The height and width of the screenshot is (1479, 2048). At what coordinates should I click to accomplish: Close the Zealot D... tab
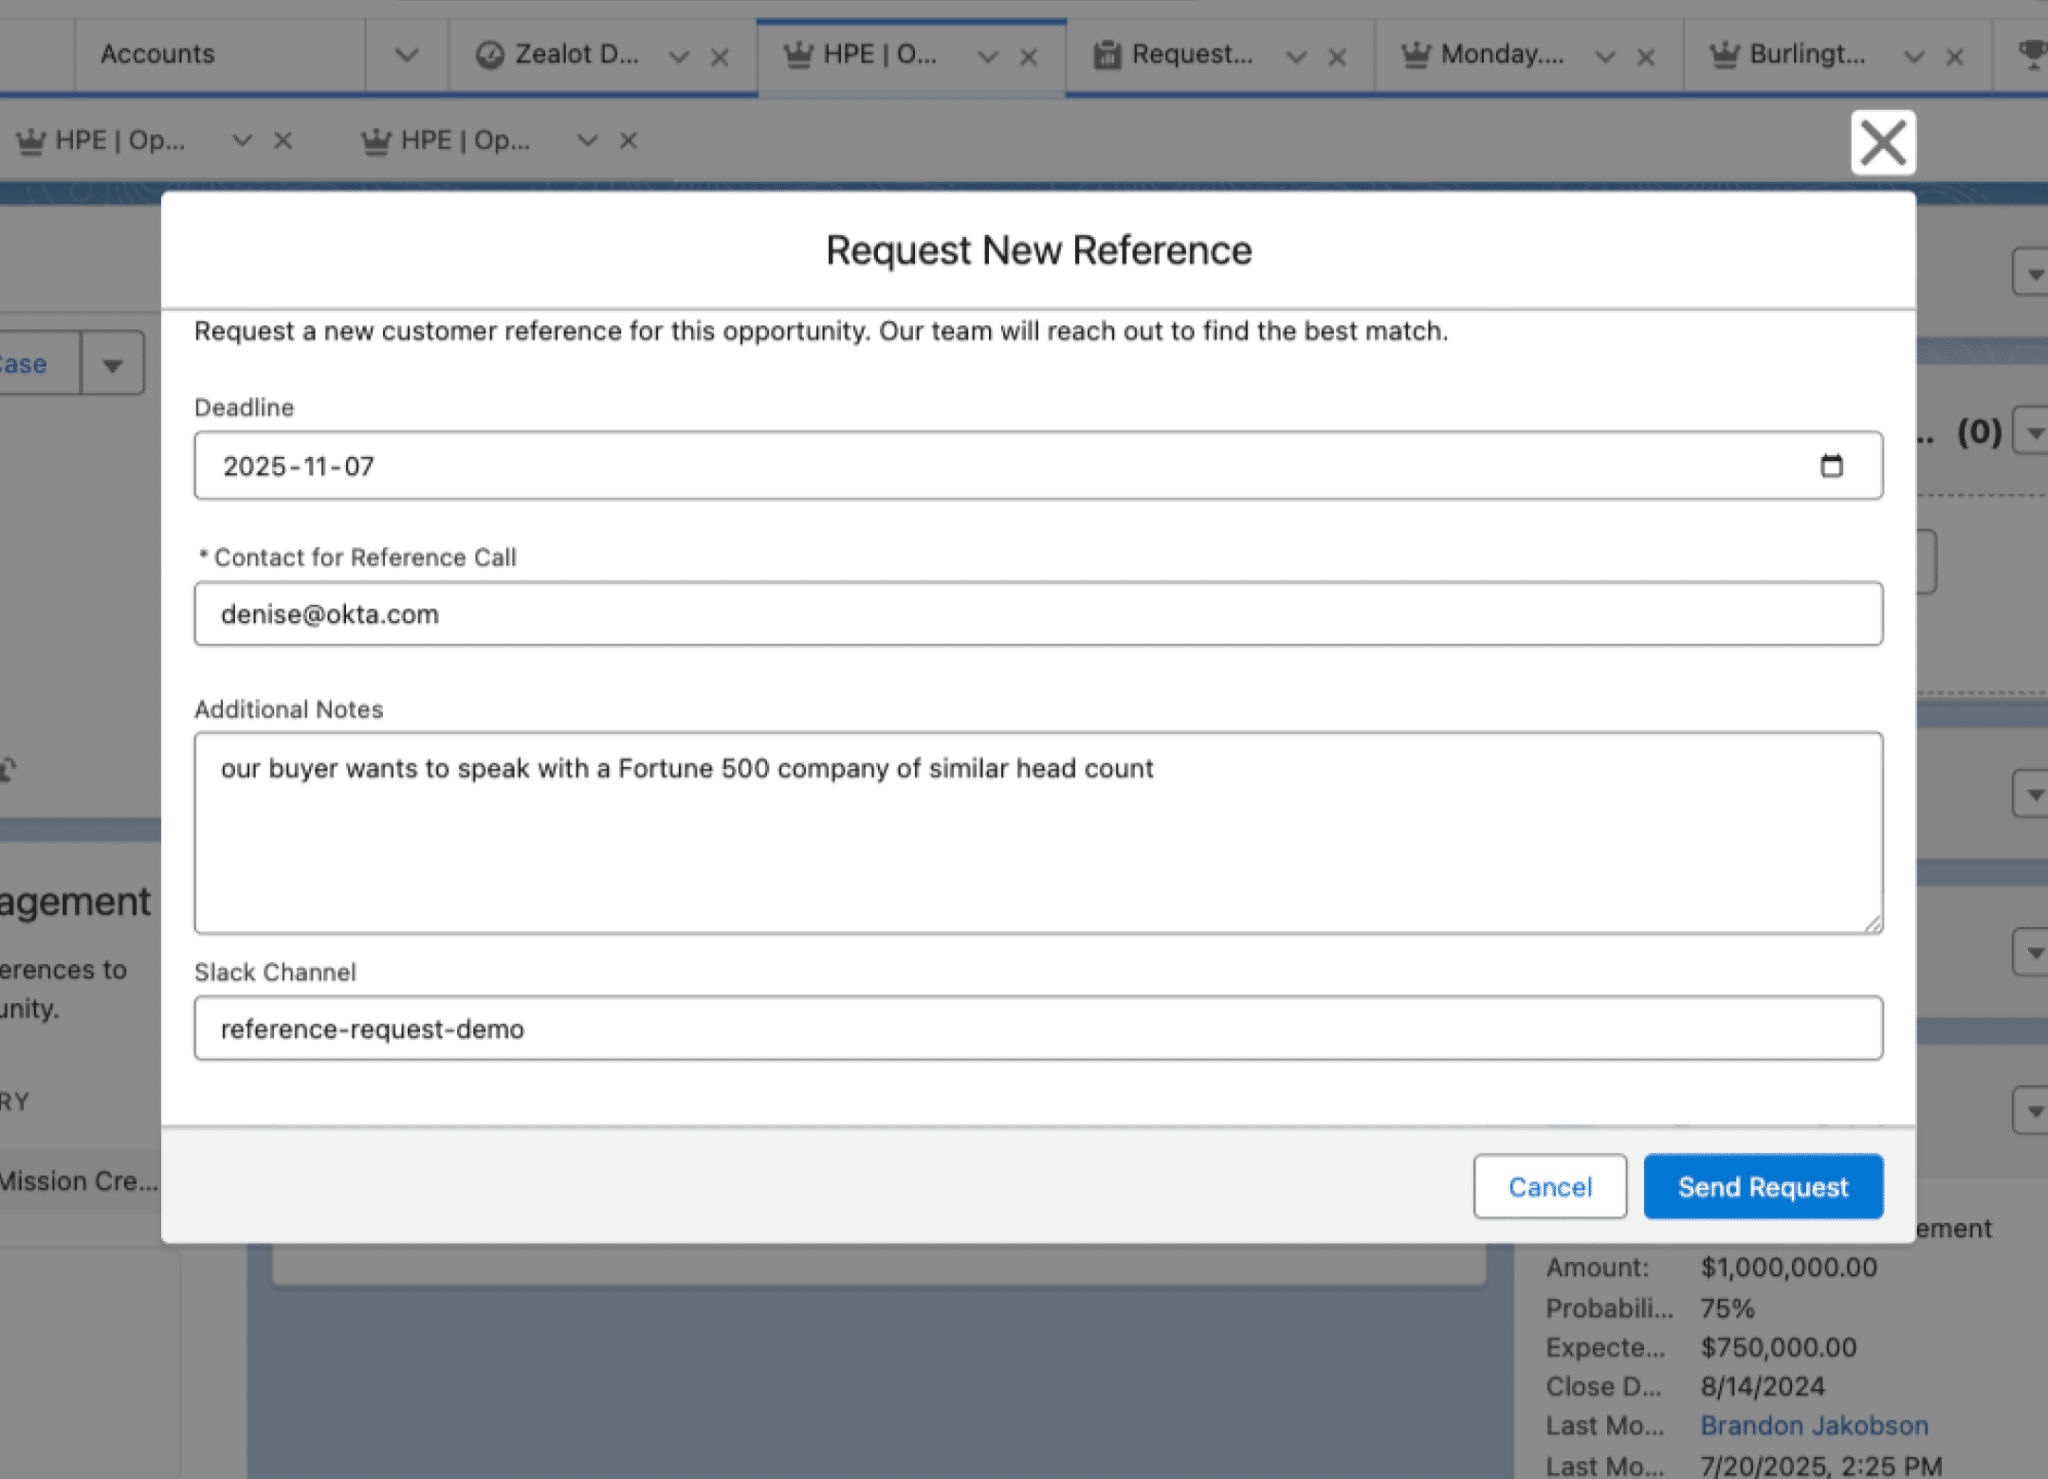719,57
